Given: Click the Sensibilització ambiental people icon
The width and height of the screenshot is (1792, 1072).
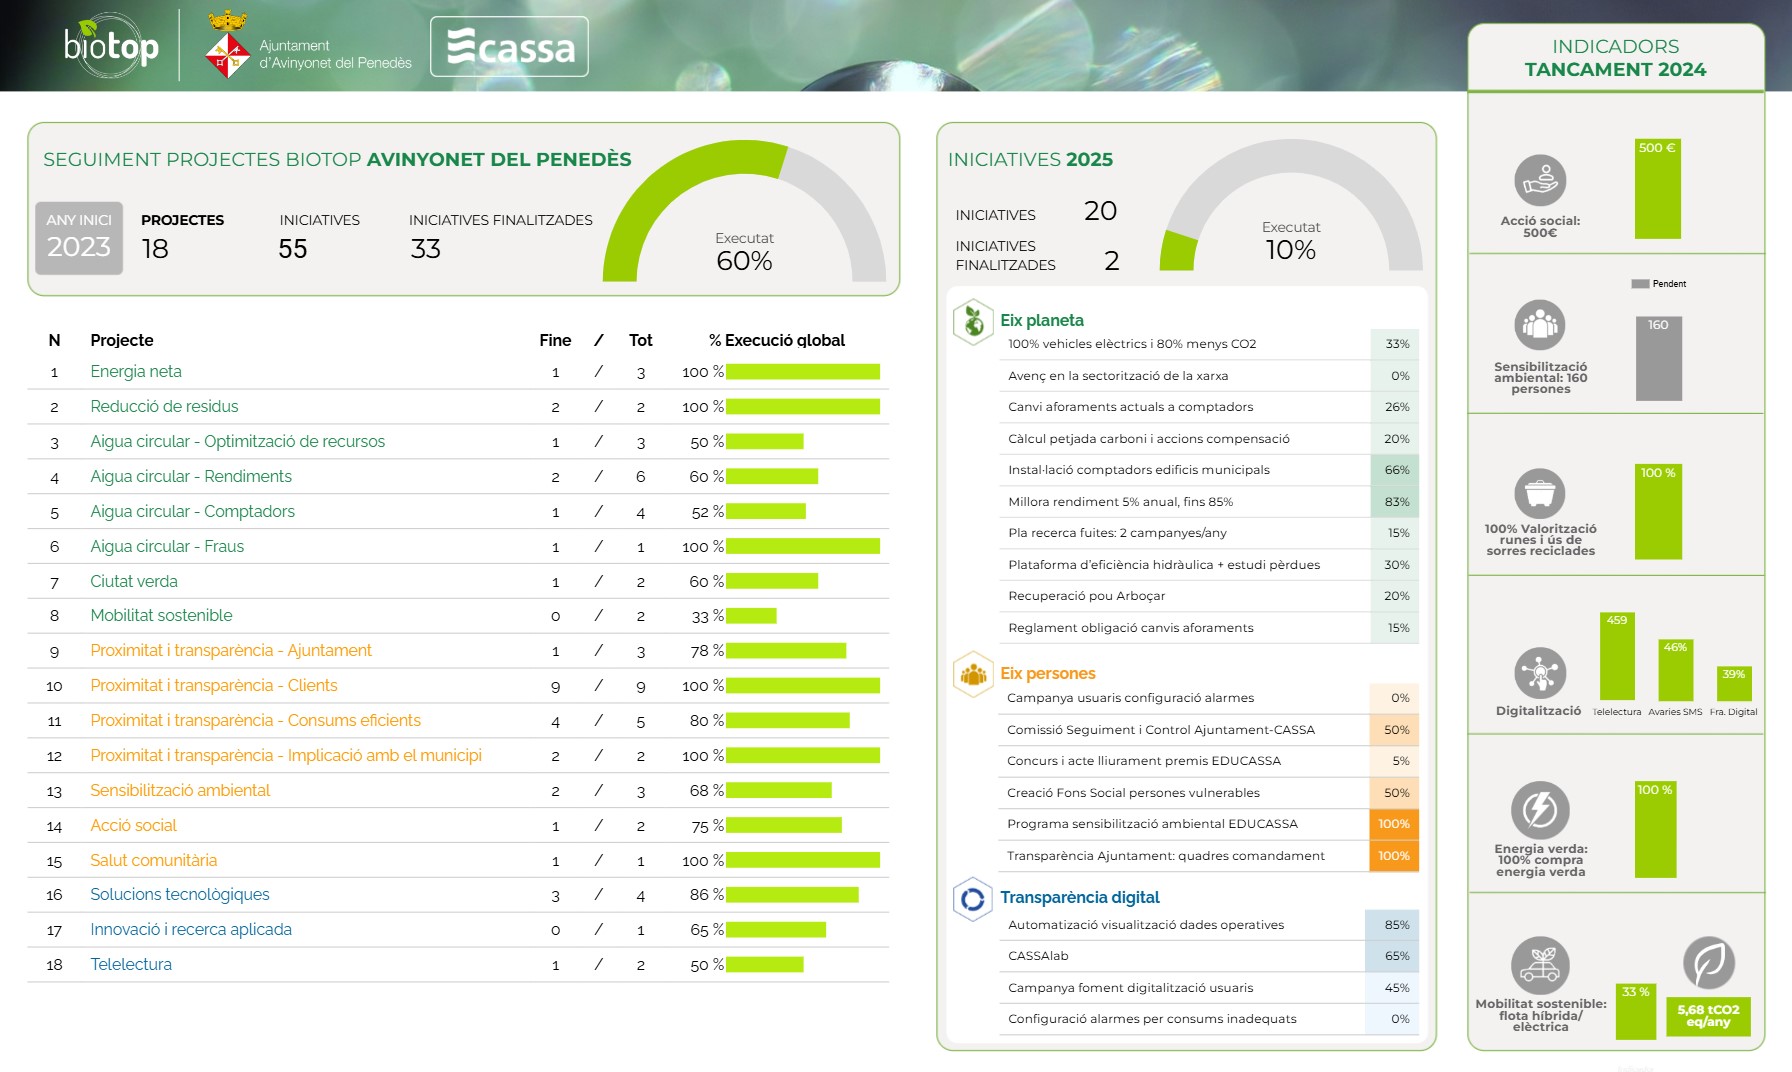Looking at the screenshot, I should 1540,325.
